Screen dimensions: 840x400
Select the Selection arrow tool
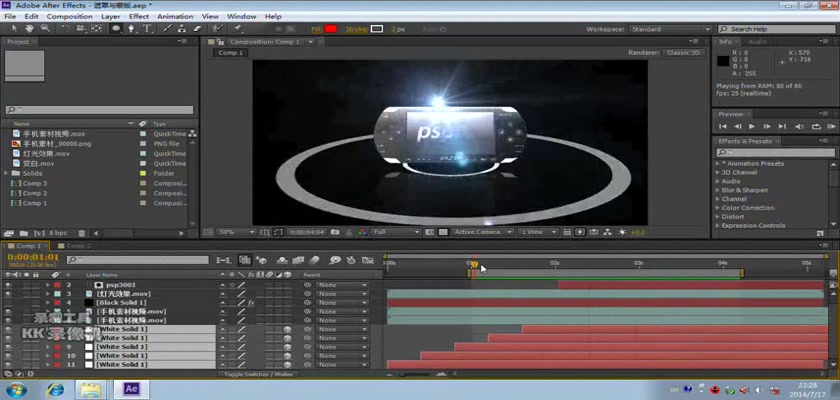[x=14, y=29]
